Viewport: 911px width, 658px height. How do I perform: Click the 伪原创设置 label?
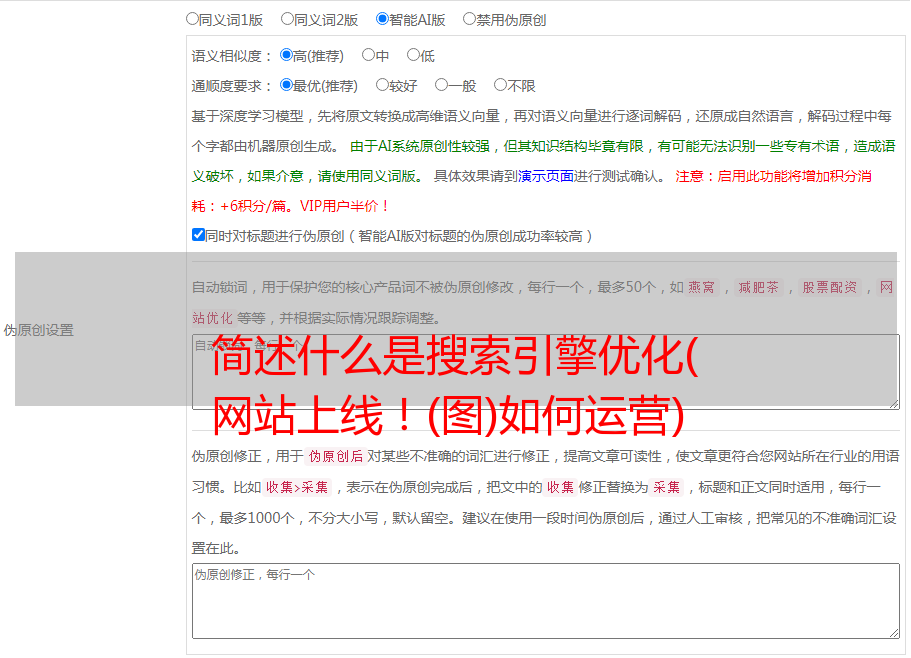coord(39,330)
